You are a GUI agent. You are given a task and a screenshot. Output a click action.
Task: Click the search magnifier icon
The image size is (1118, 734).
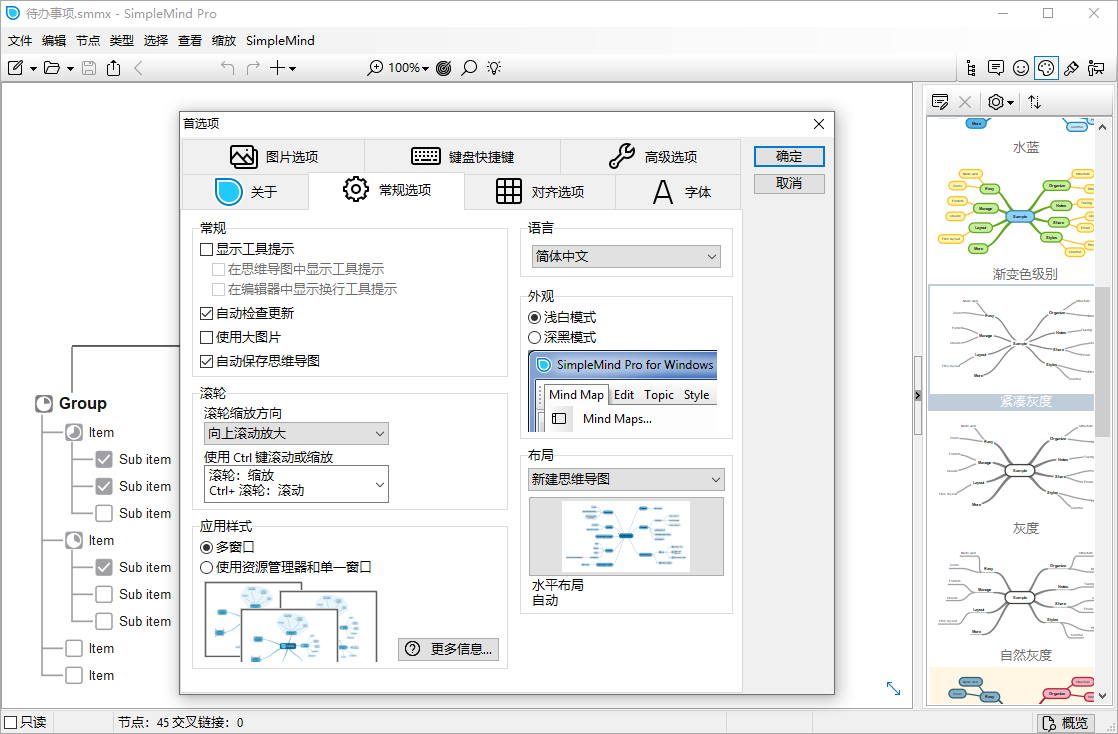point(468,67)
